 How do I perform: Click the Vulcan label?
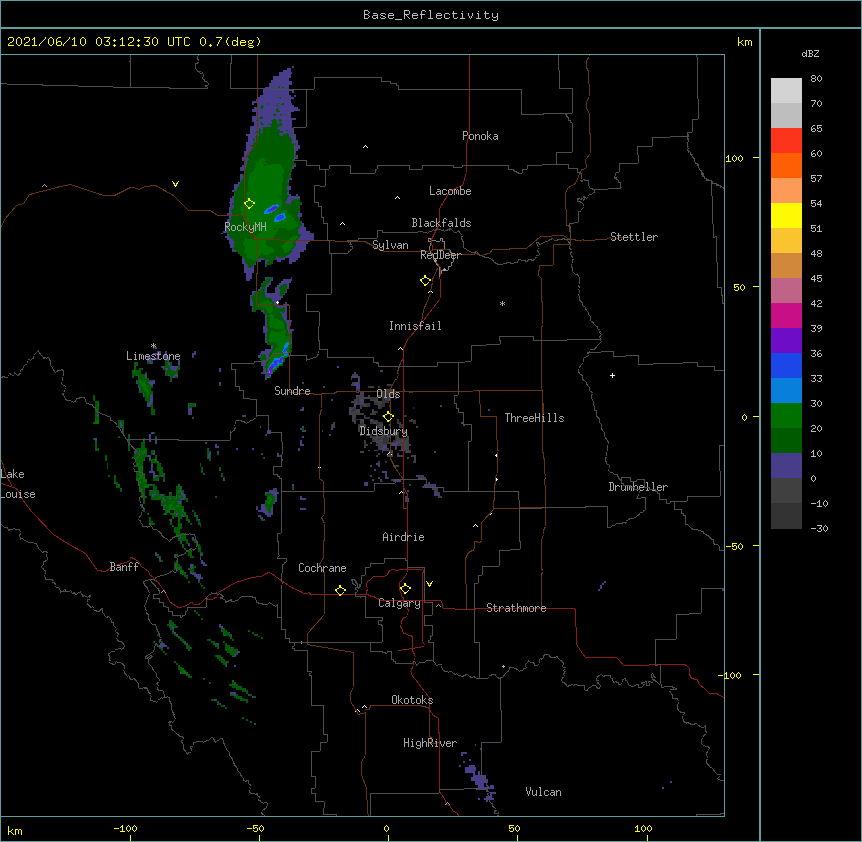click(x=543, y=792)
